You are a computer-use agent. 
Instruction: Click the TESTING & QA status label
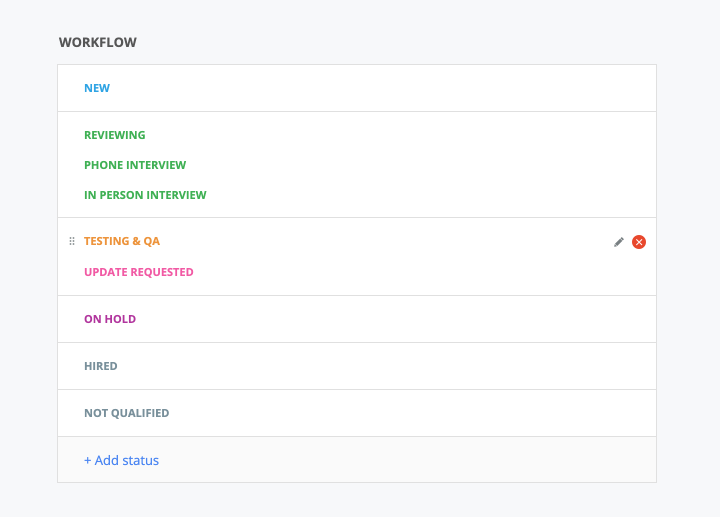122,241
